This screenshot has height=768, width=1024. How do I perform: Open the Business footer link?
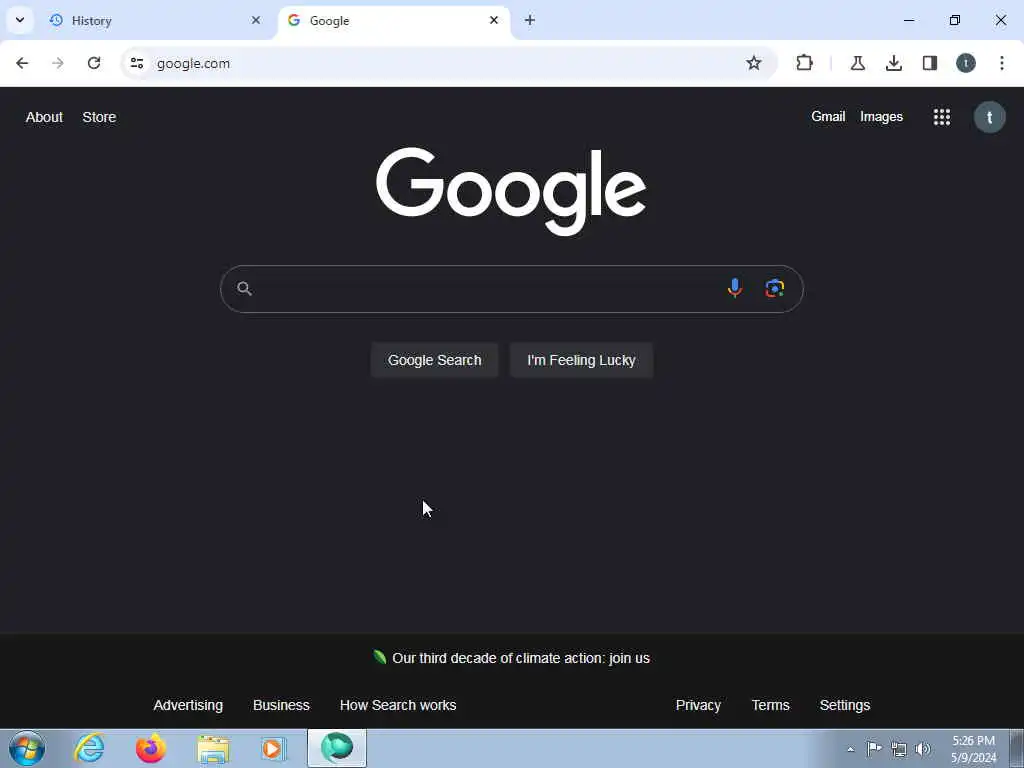[x=281, y=705]
